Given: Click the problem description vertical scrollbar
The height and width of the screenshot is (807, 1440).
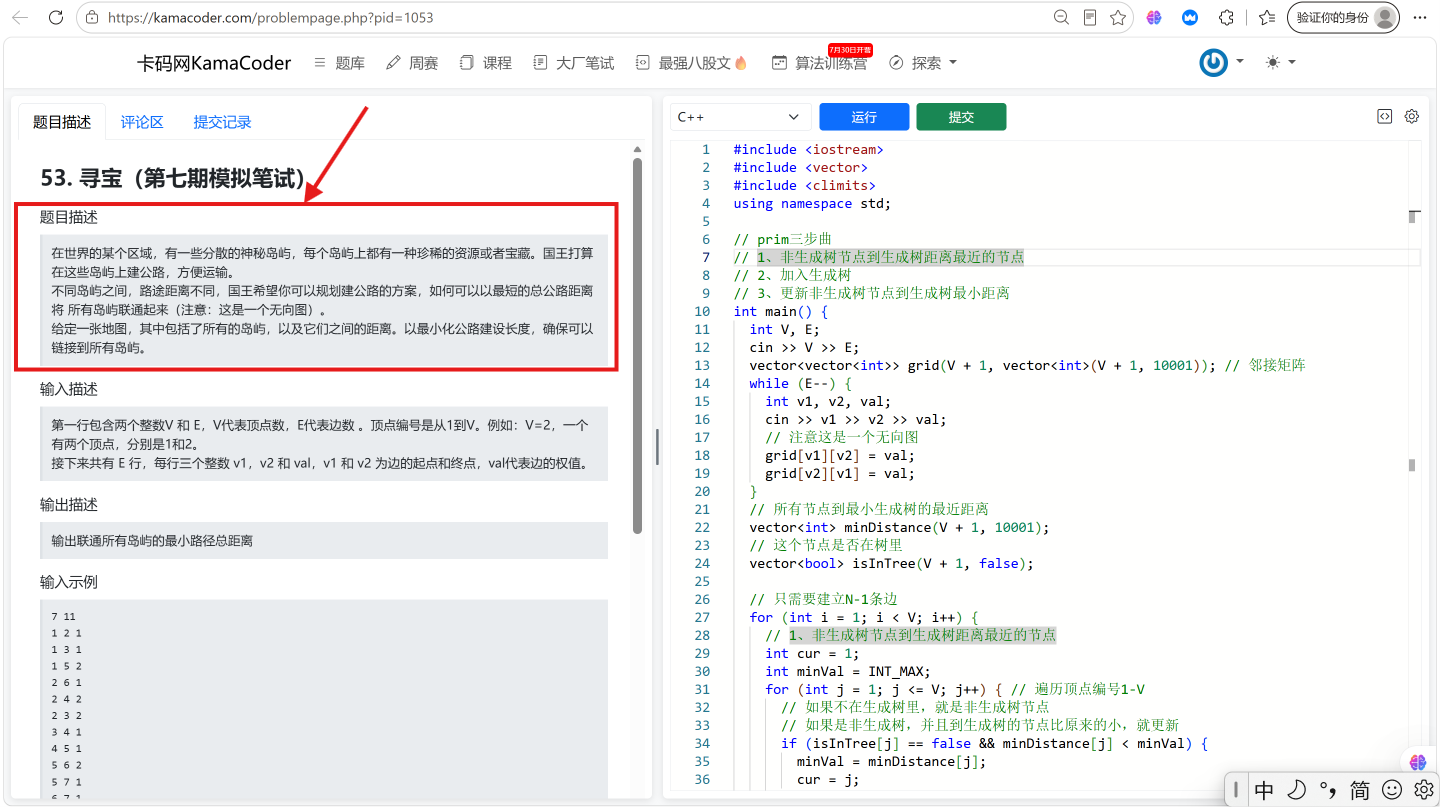Looking at the screenshot, I should click(637, 345).
